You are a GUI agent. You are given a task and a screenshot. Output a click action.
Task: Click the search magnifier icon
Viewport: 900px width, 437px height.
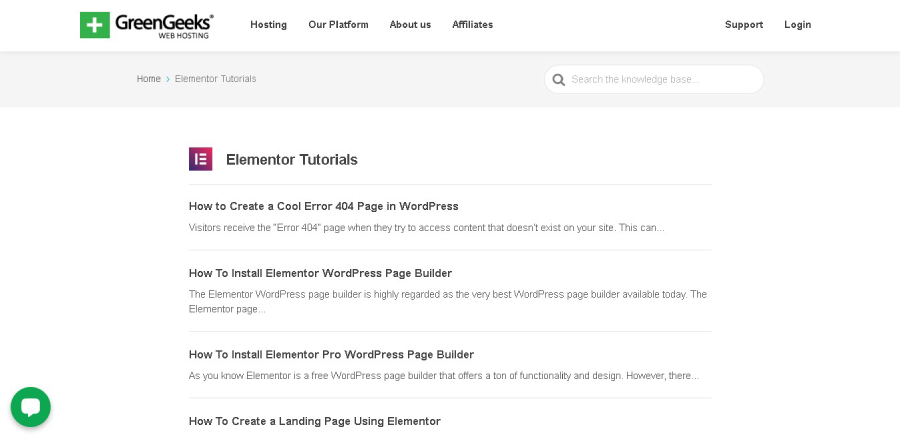pos(558,79)
